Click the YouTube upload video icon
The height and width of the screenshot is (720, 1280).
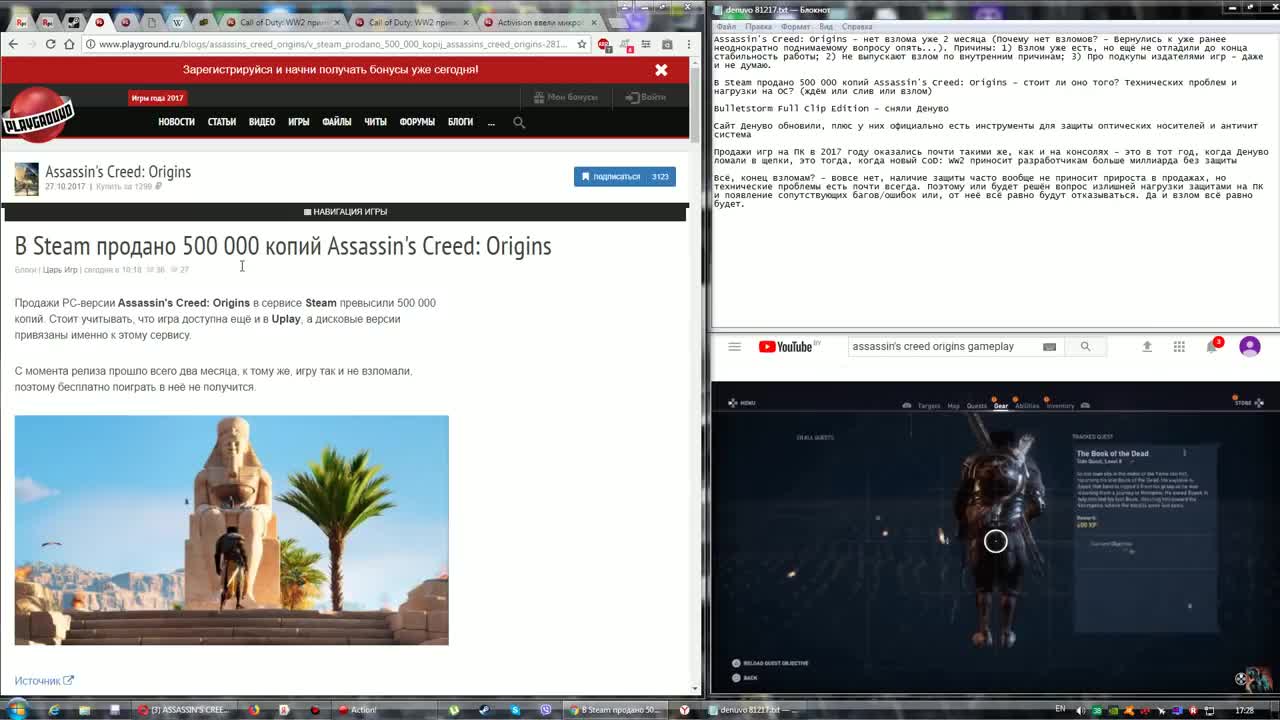(x=1147, y=346)
